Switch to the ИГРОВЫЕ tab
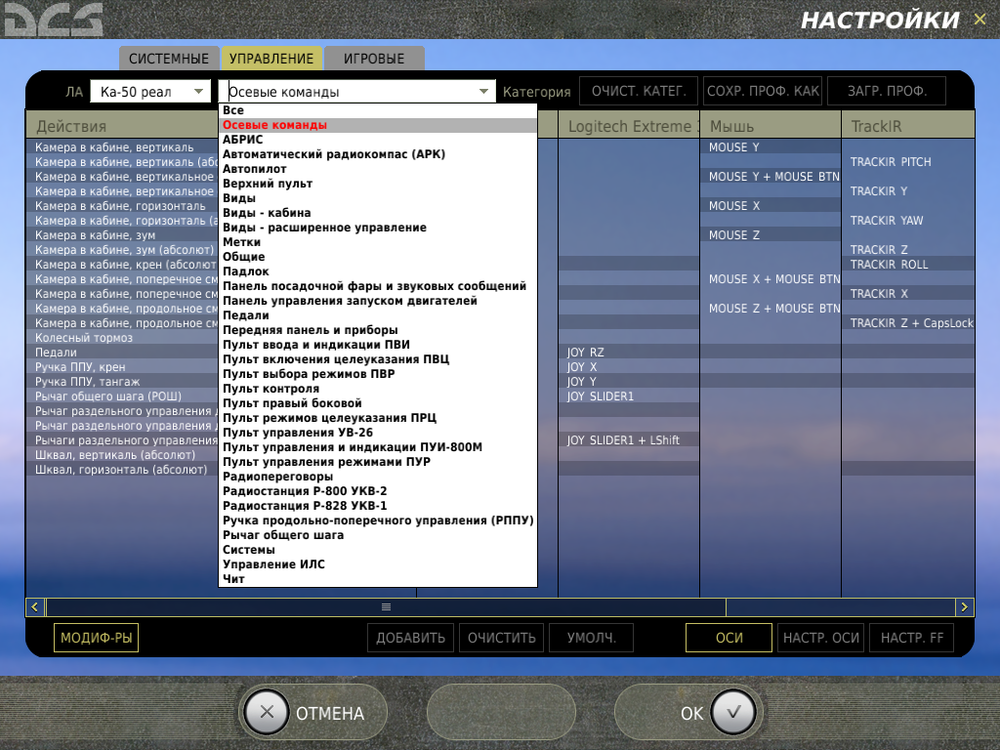 click(x=374, y=58)
